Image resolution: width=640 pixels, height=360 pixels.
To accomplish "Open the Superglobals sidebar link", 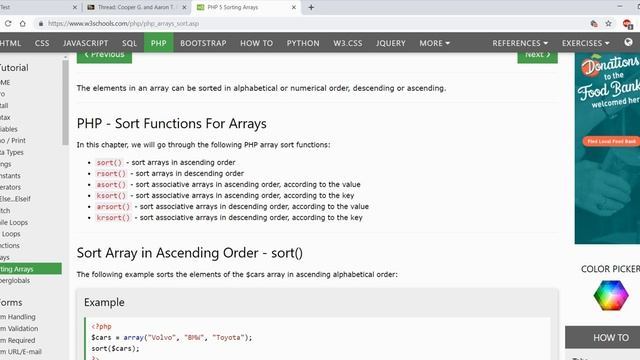I will pos(15,280).
